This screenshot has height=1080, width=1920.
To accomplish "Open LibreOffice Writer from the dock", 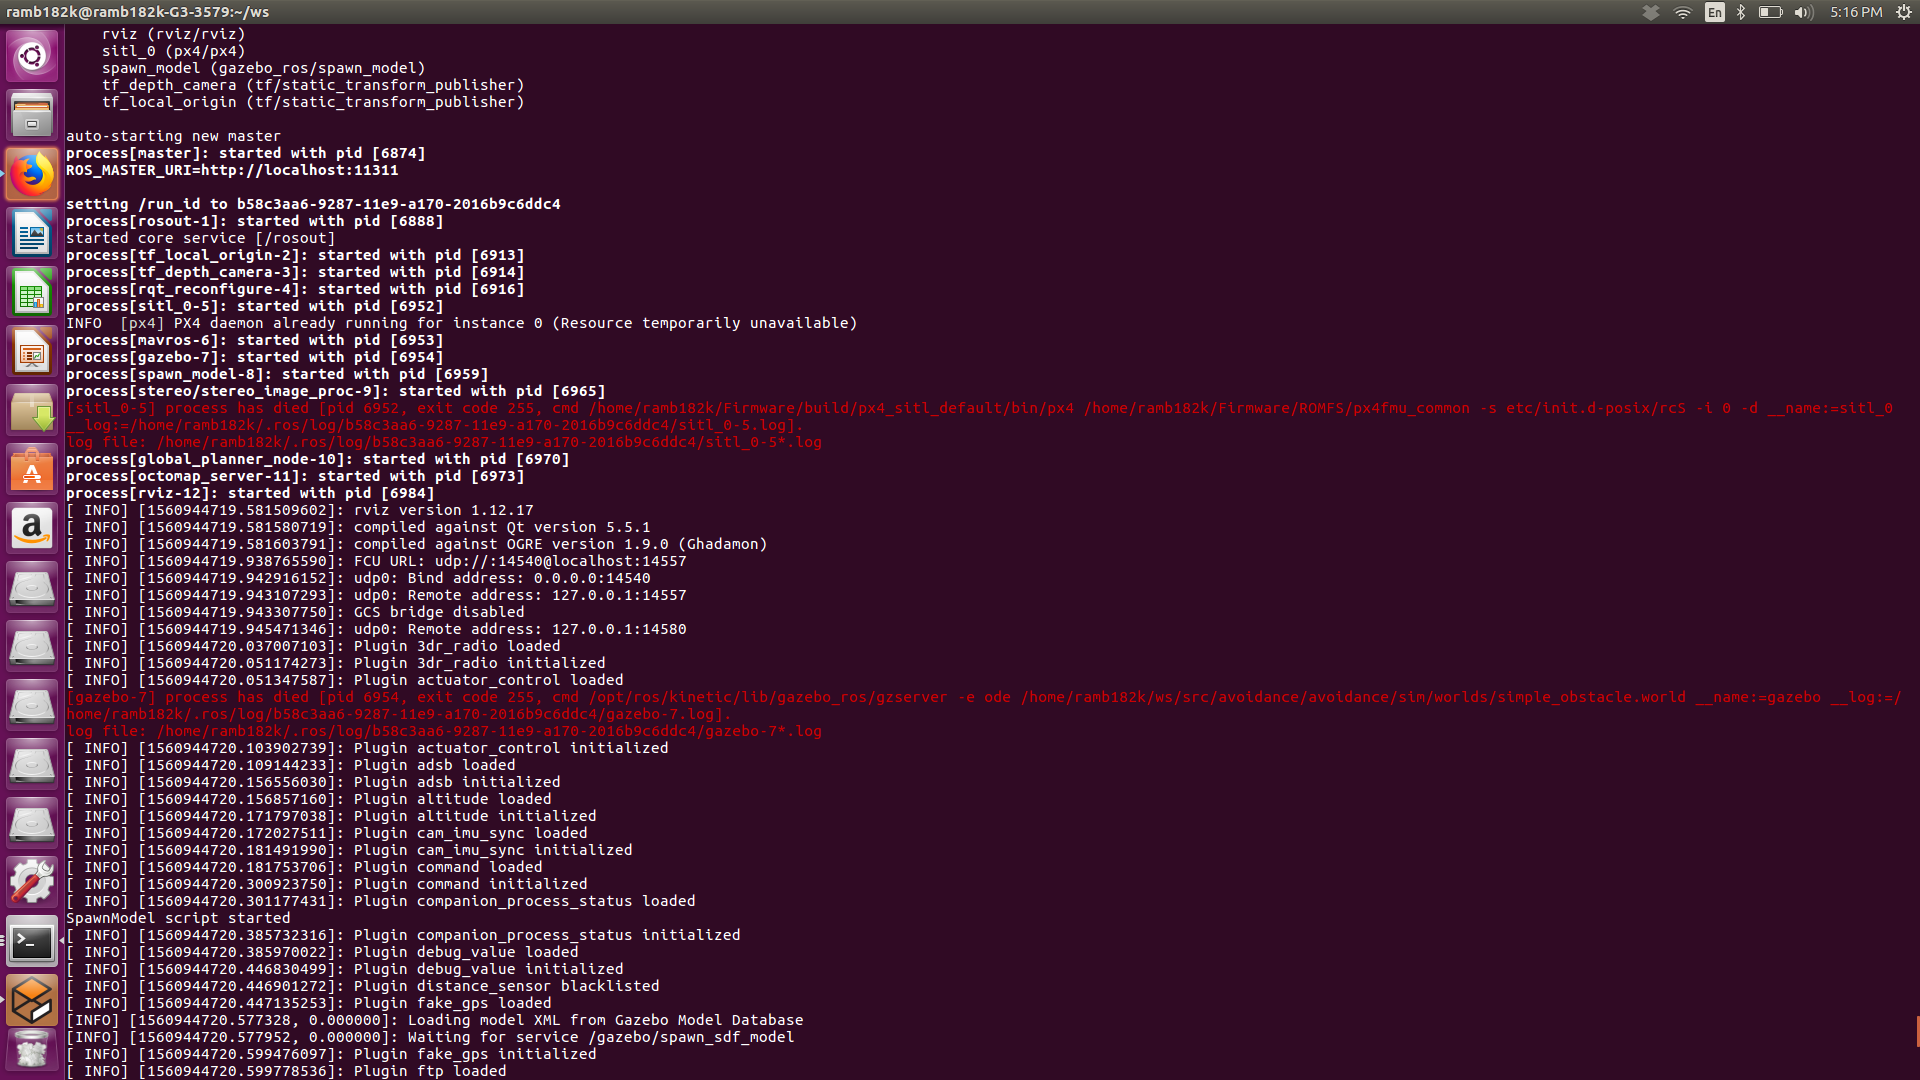I will pos(32,234).
